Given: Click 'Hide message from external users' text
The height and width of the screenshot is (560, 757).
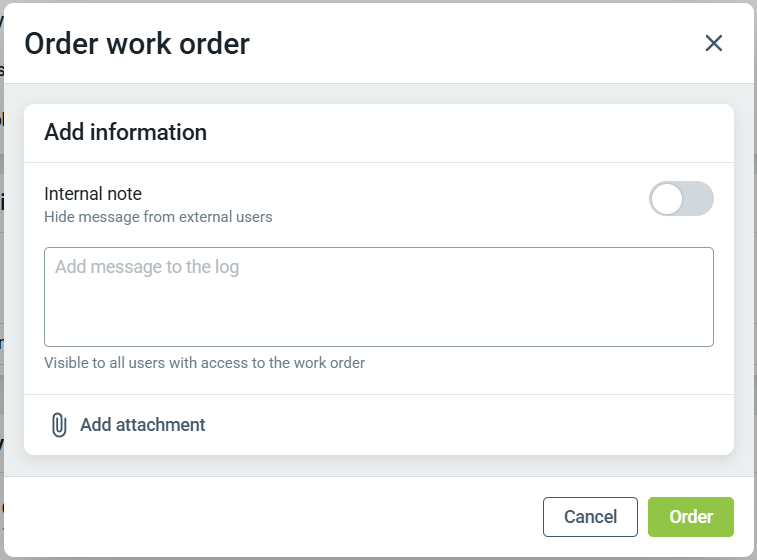Looking at the screenshot, I should 158,217.
